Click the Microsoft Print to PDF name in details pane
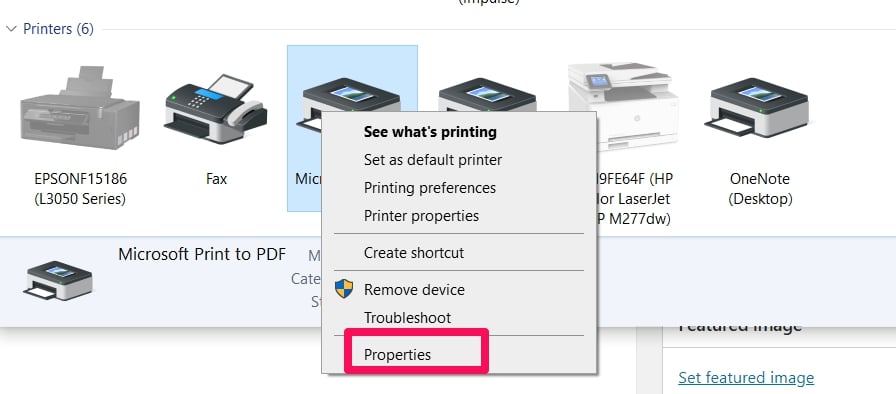This screenshot has width=896, height=394. (x=202, y=254)
